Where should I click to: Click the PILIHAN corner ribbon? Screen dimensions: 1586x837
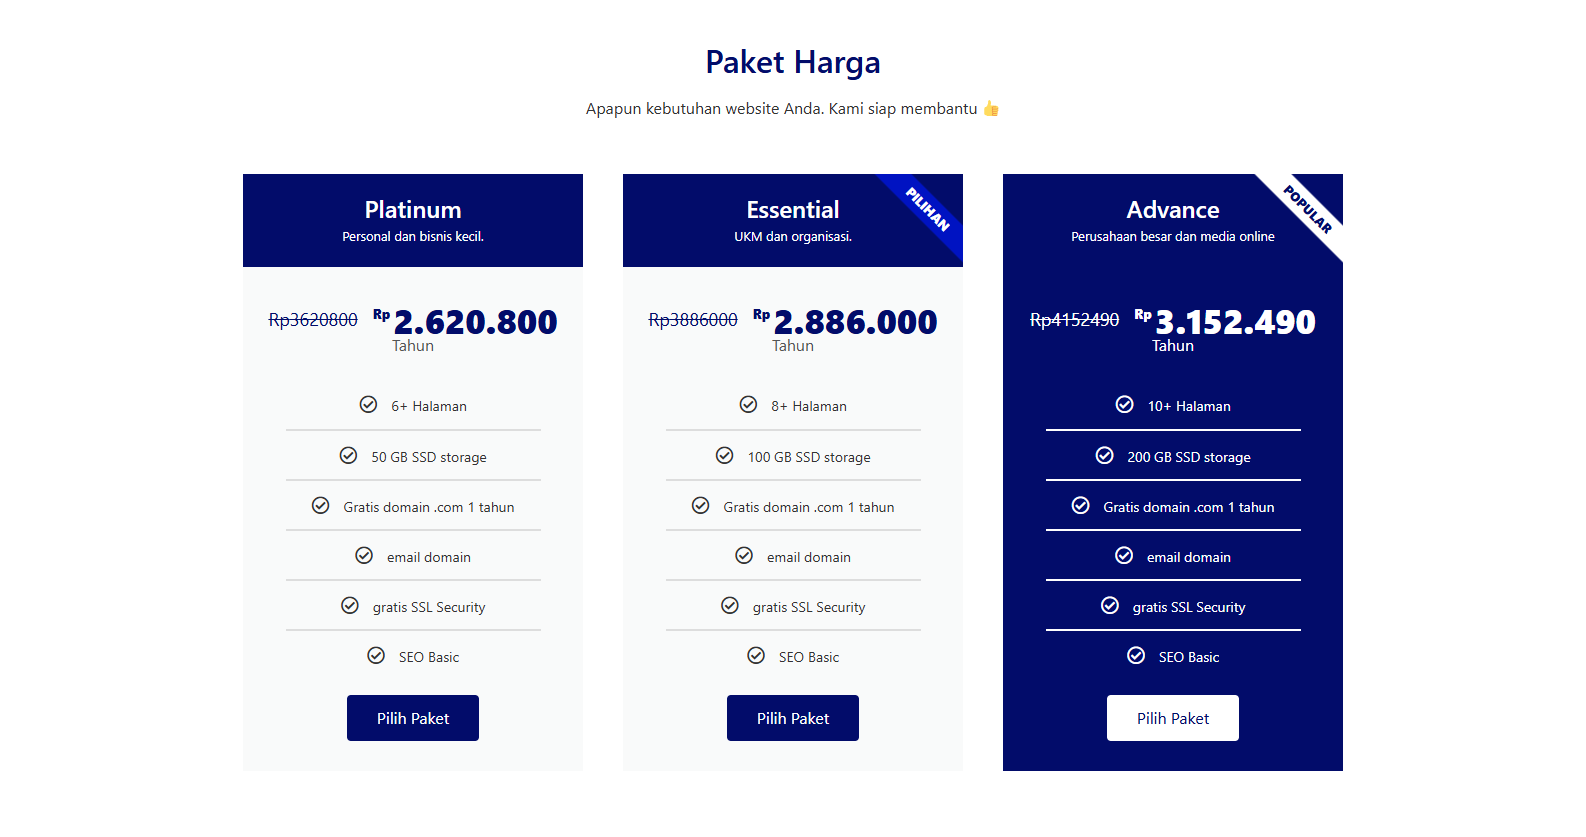pos(927,209)
